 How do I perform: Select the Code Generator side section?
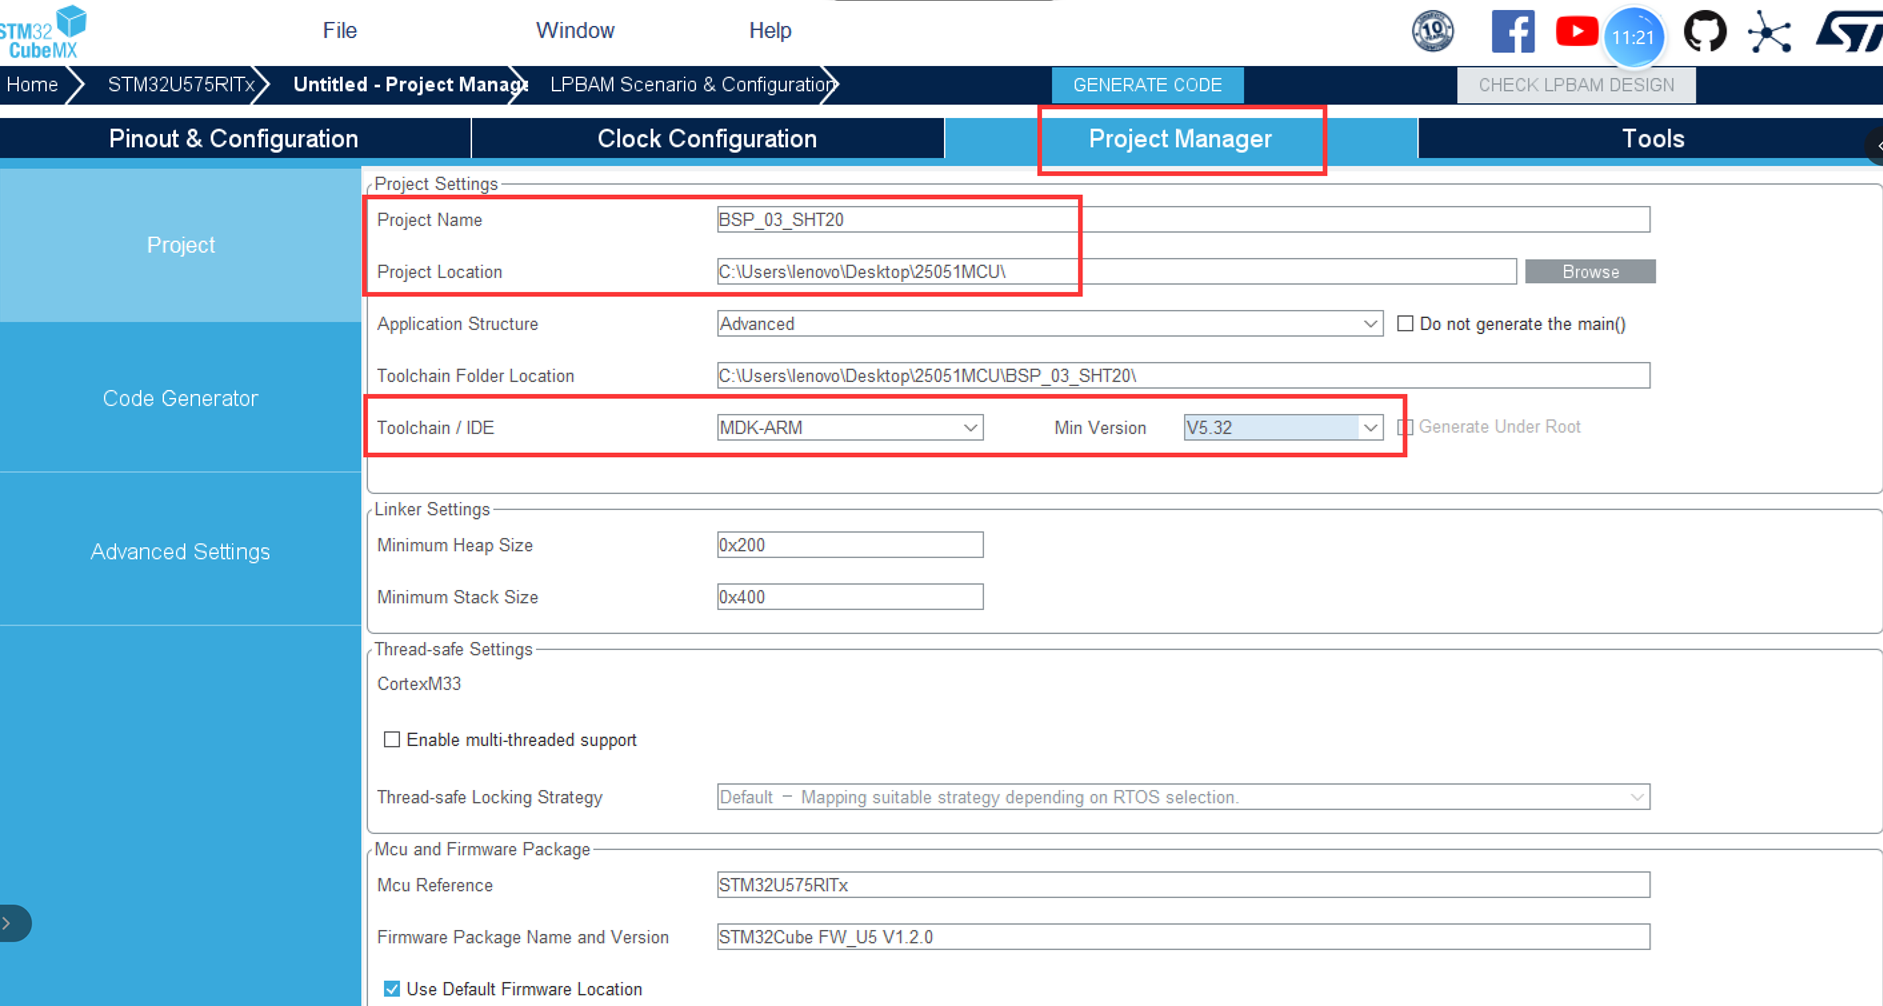[x=180, y=398]
